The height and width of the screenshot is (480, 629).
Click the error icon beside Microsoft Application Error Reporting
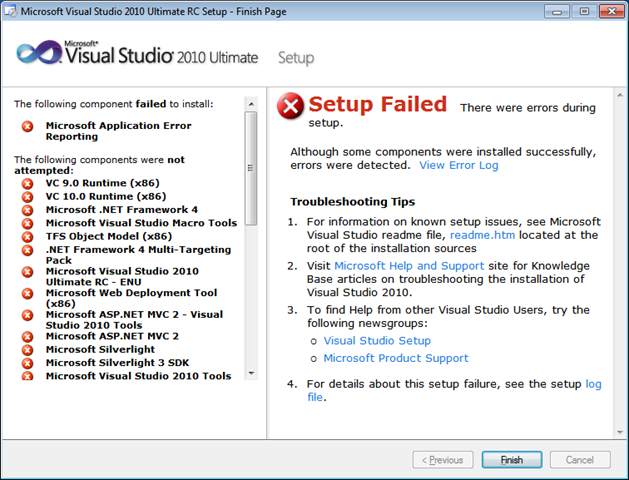pos(27,127)
